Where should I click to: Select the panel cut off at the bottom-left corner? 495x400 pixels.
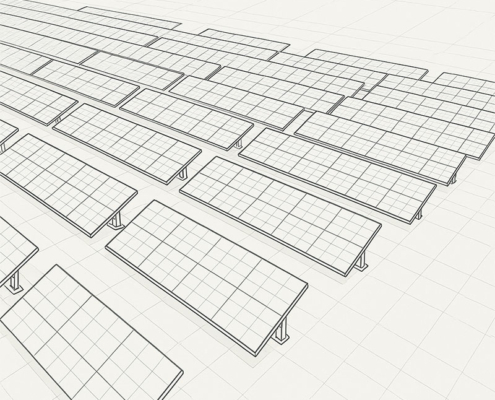[92, 332]
